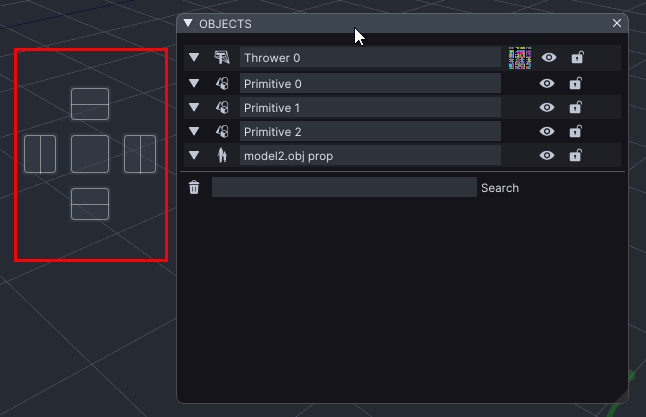646x417 pixels.
Task: Toggle the lock on Thrower 0
Action: (x=577, y=58)
